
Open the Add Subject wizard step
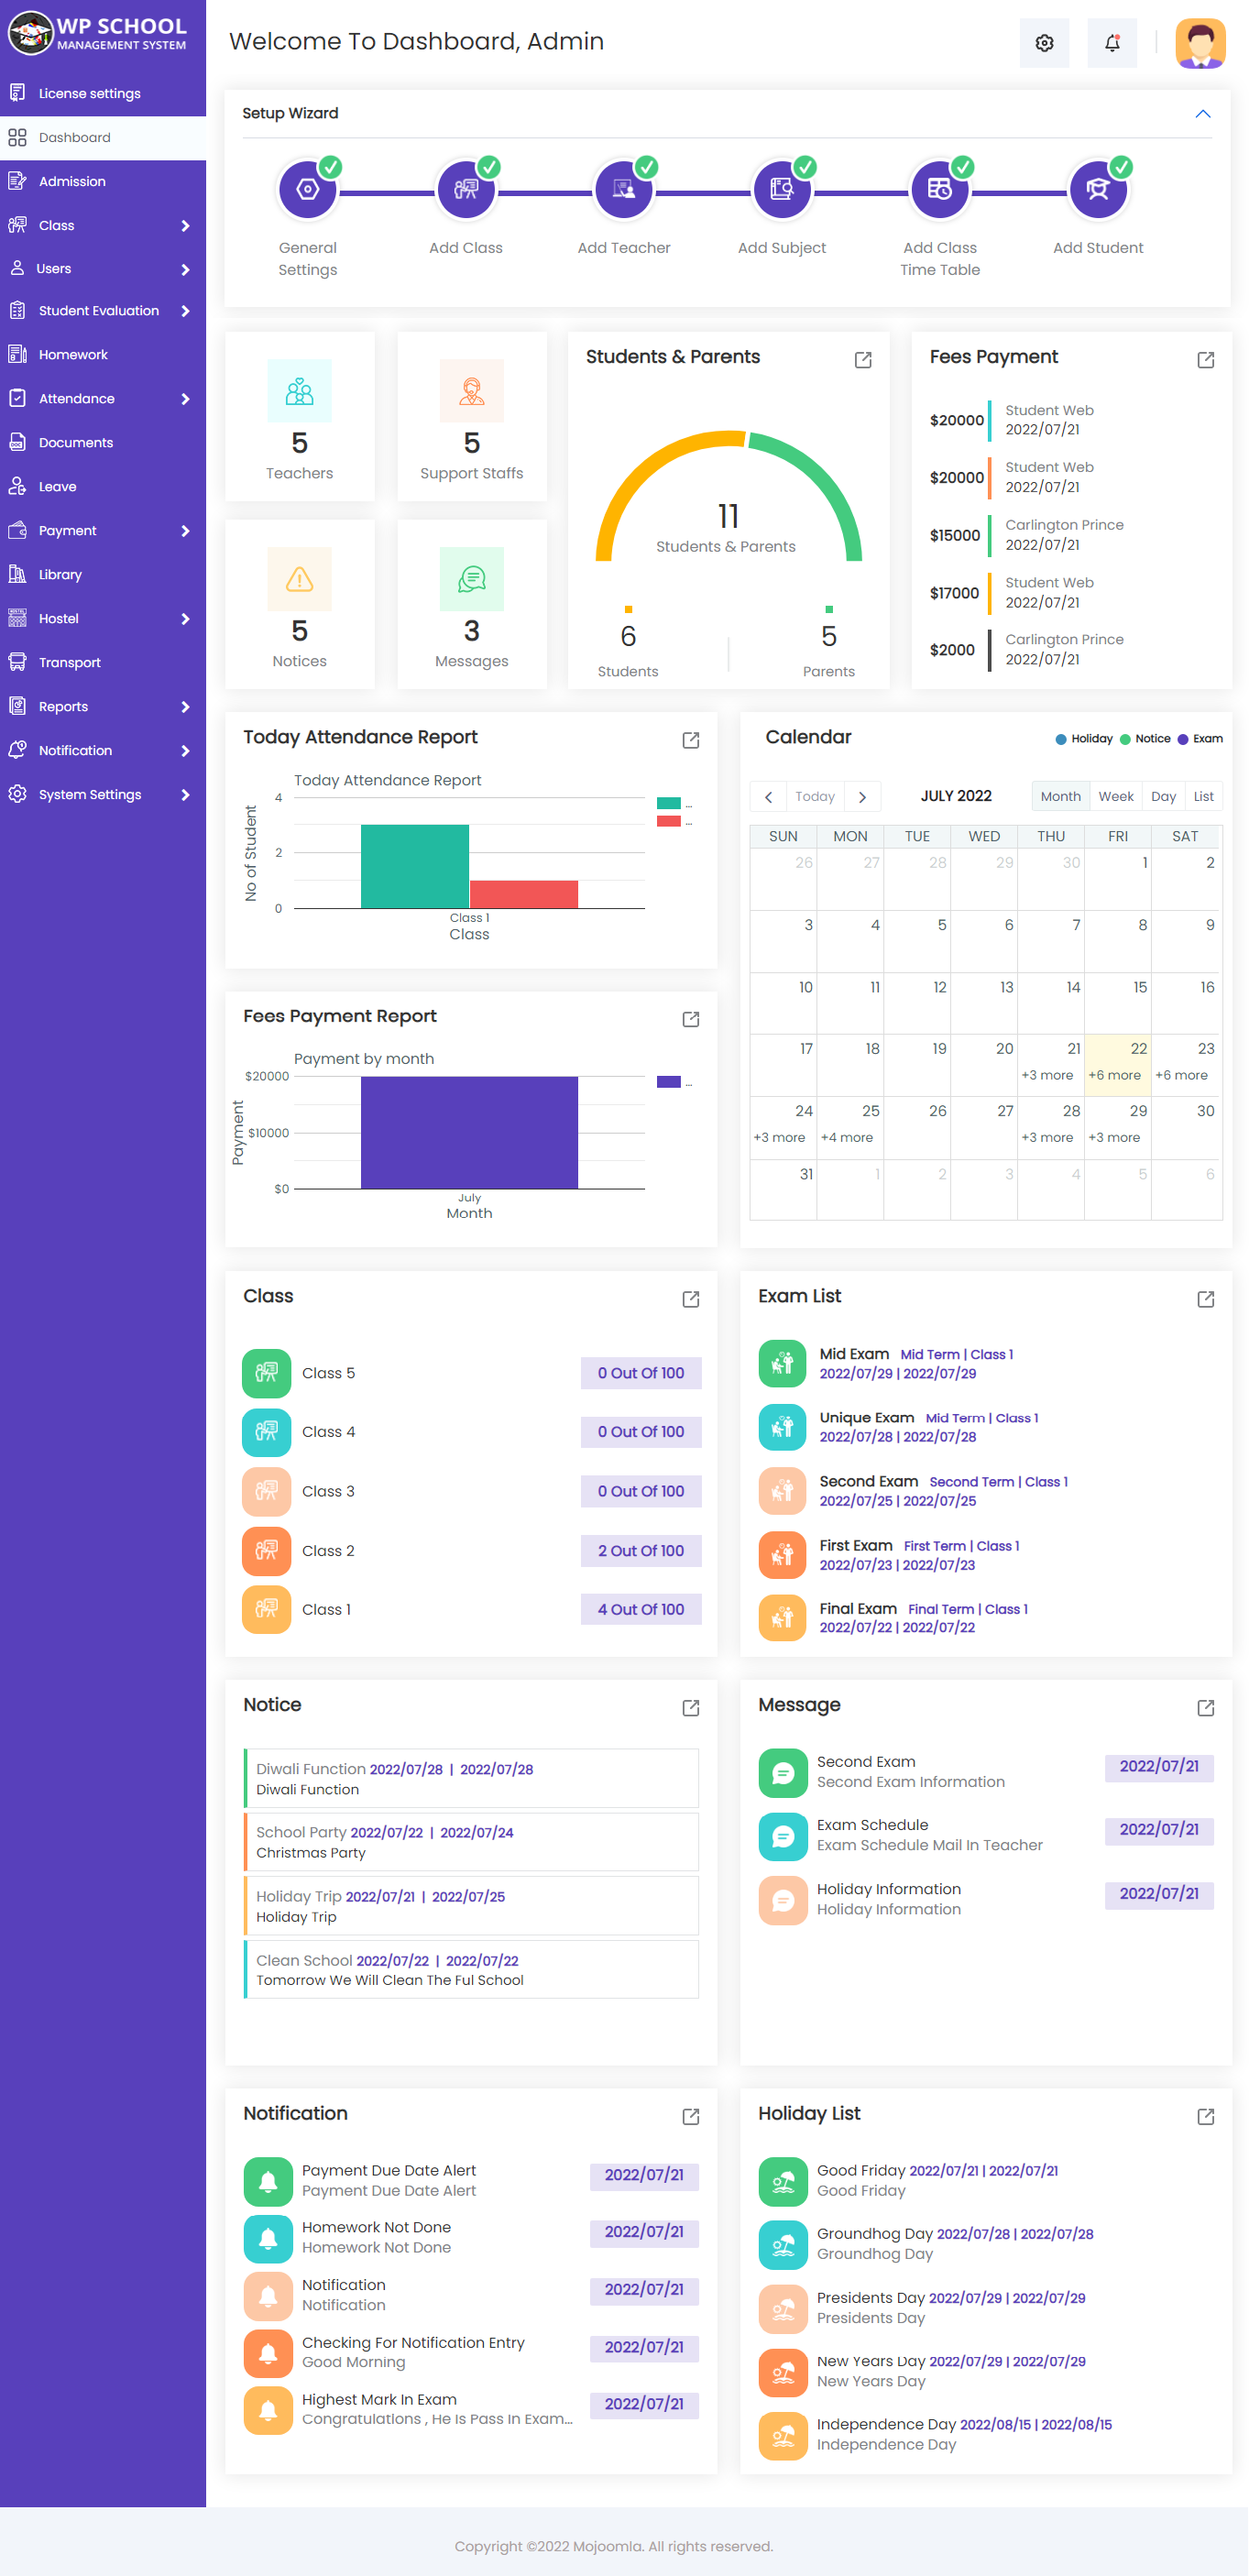click(x=782, y=189)
